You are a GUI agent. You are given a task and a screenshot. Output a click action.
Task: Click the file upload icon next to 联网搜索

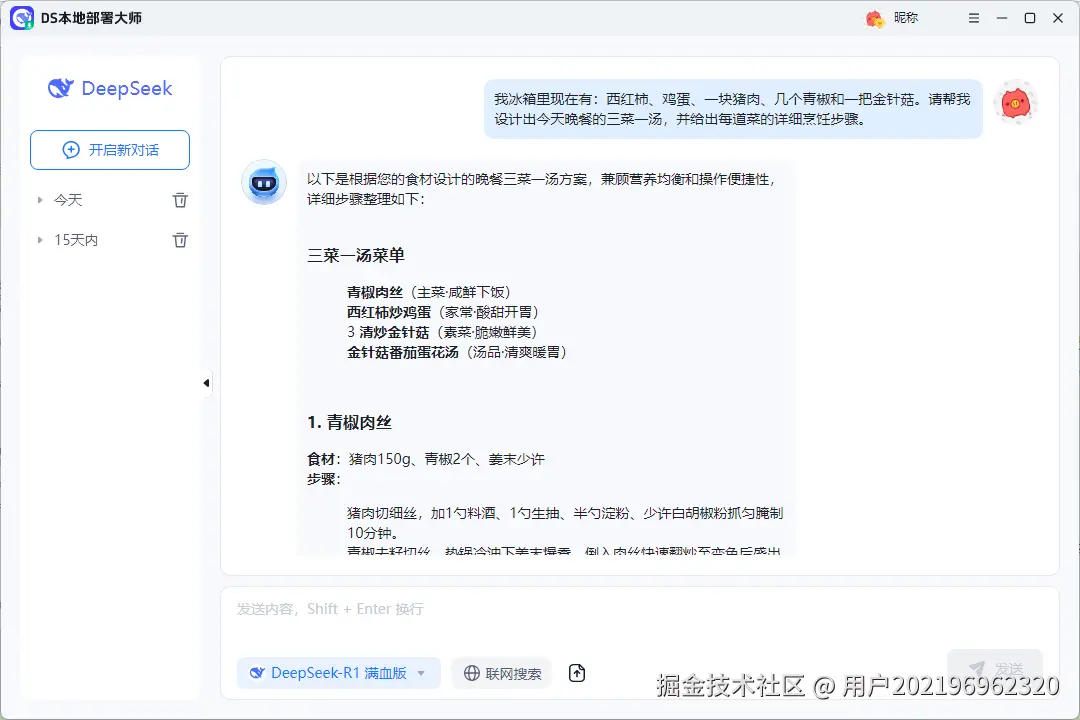[577, 673]
